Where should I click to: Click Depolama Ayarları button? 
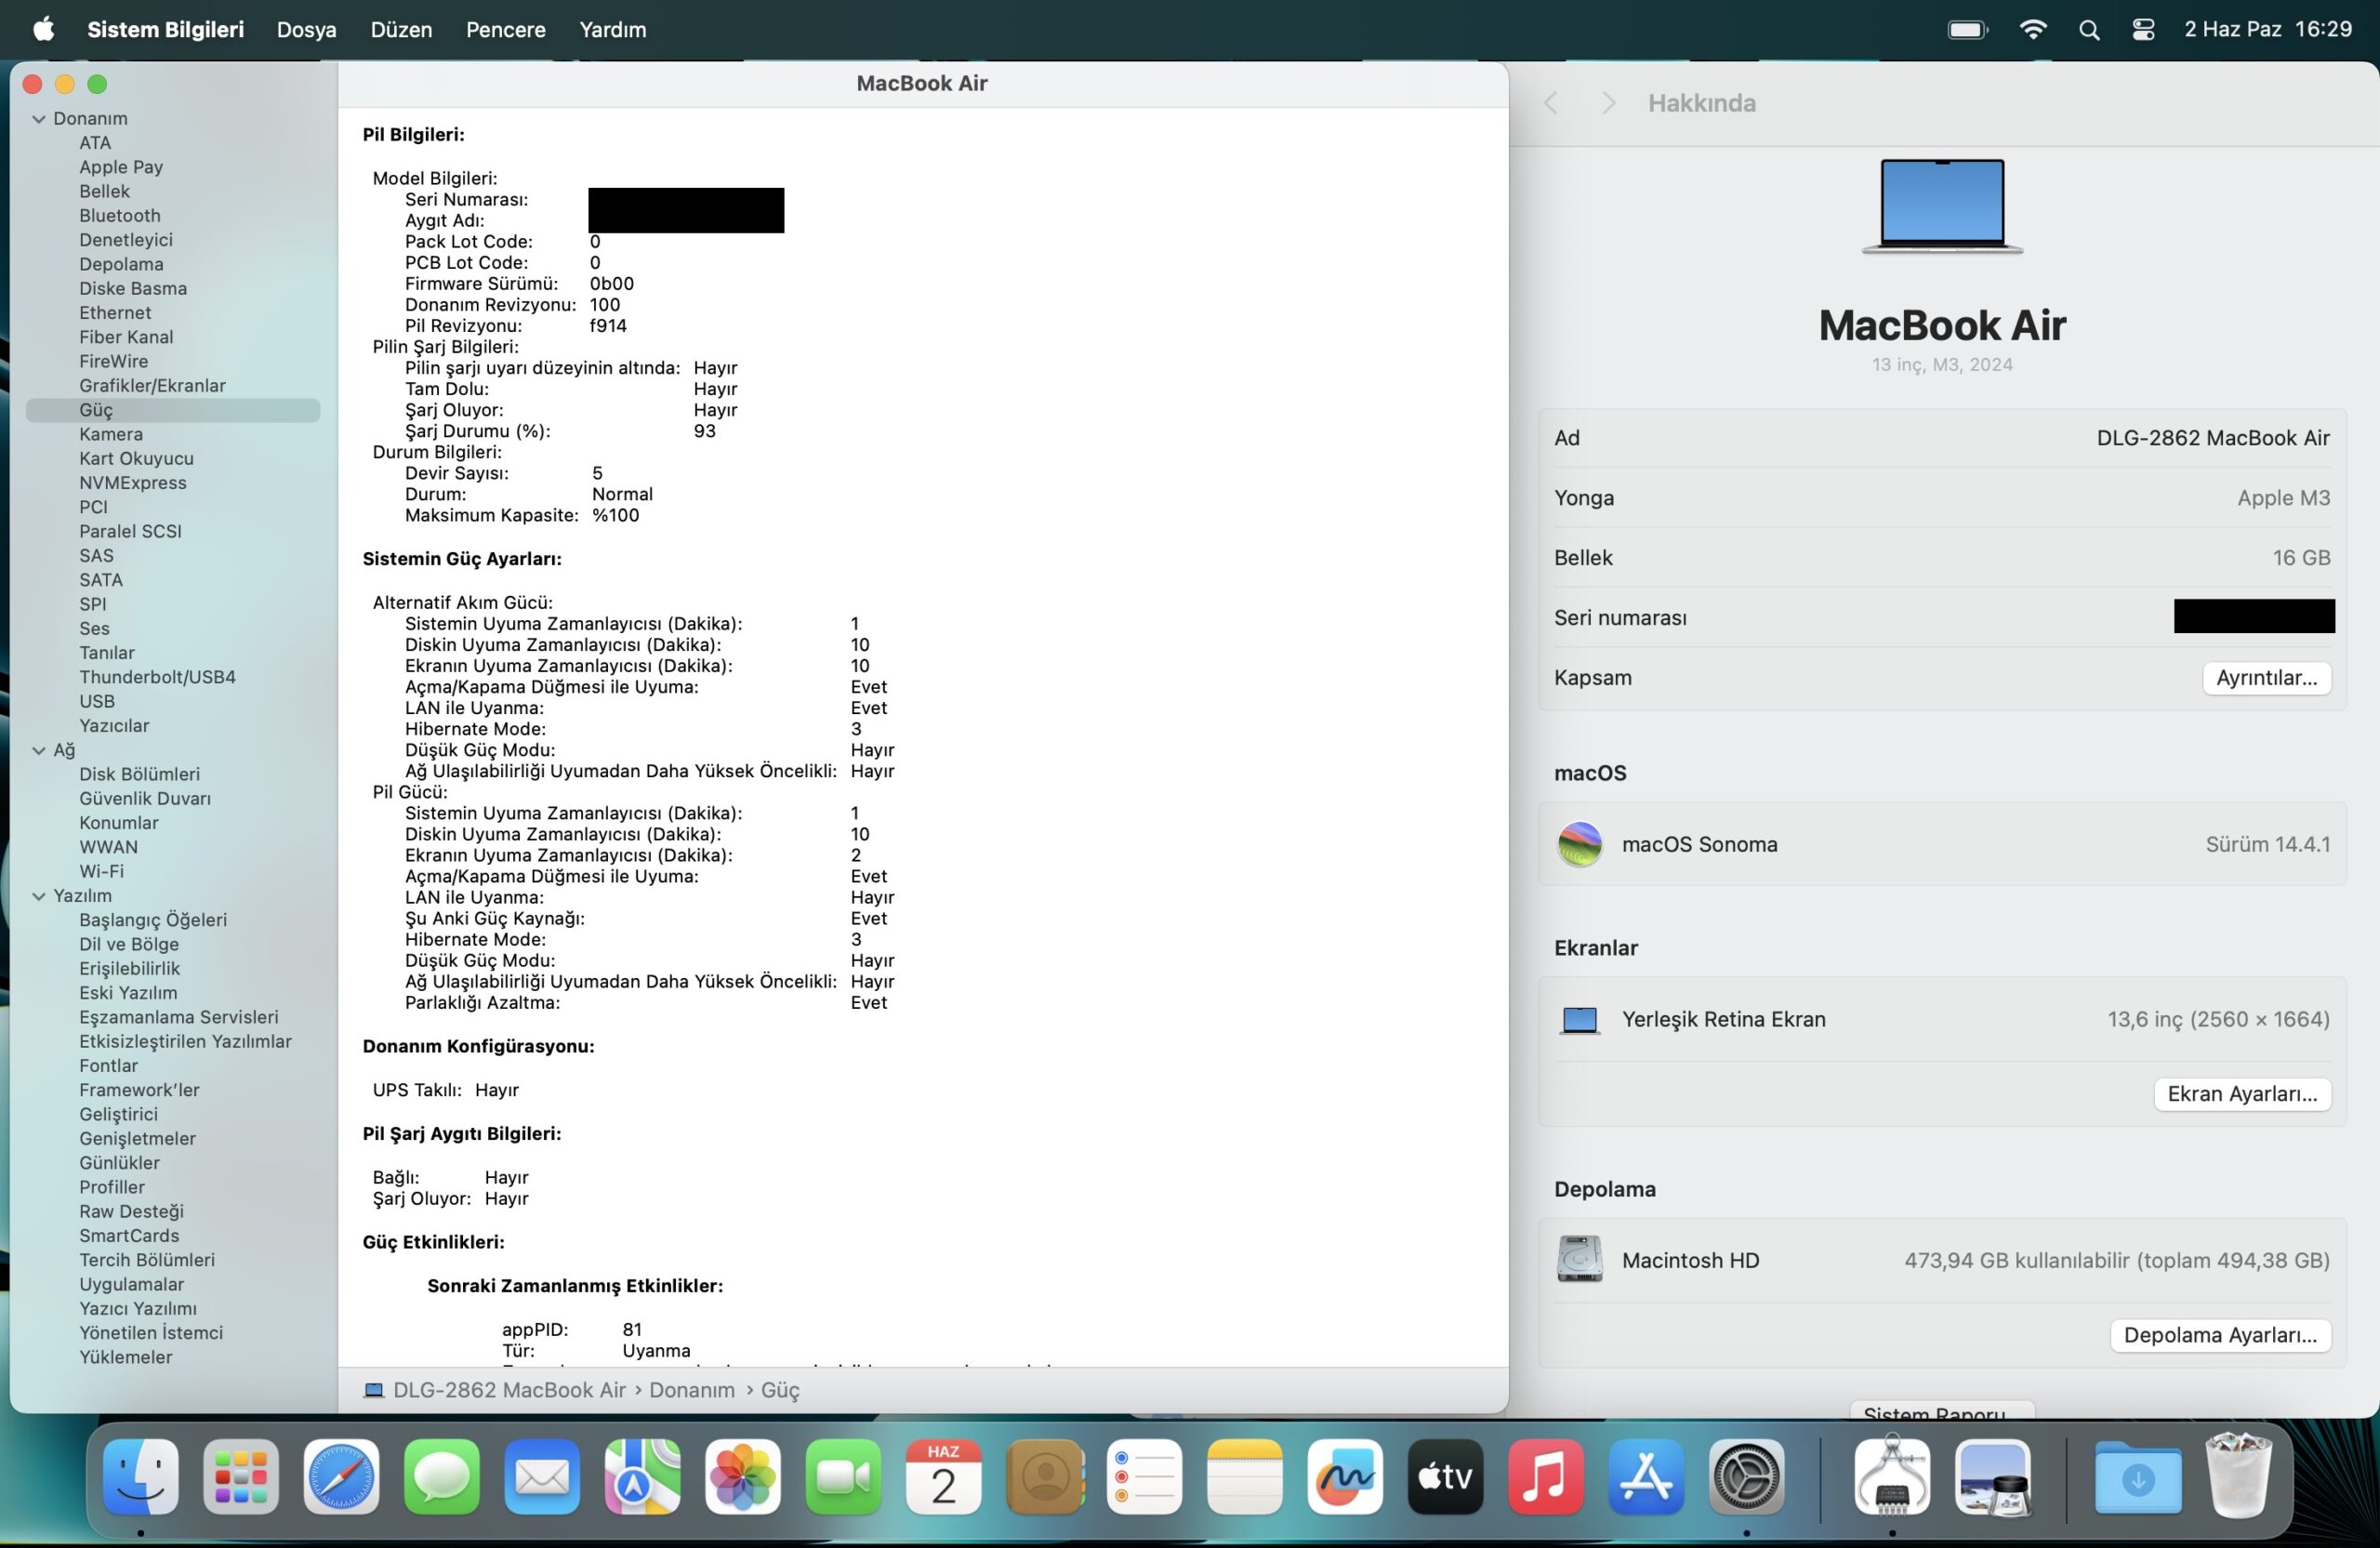point(2220,1335)
